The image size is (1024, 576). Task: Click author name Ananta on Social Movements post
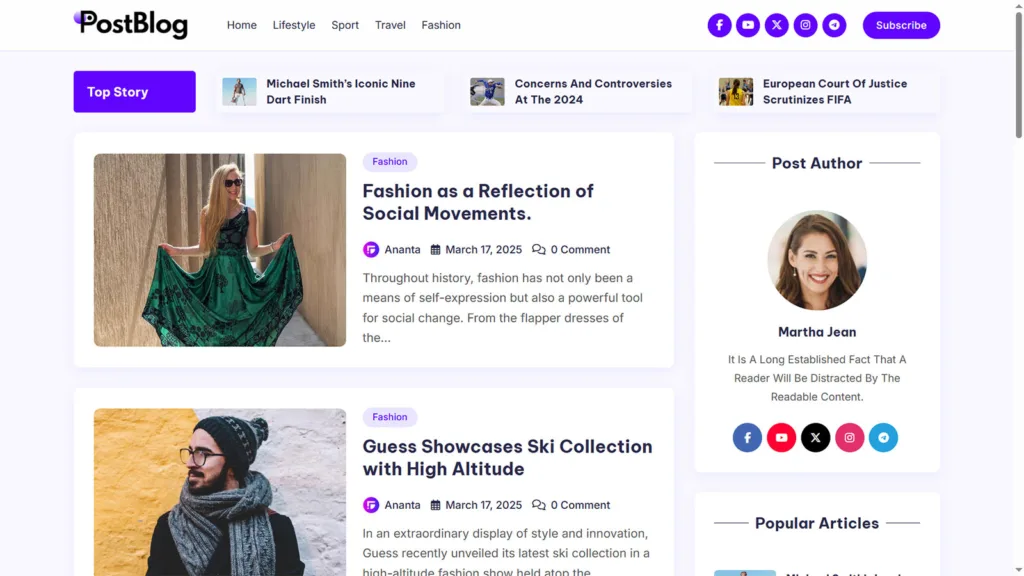click(402, 249)
